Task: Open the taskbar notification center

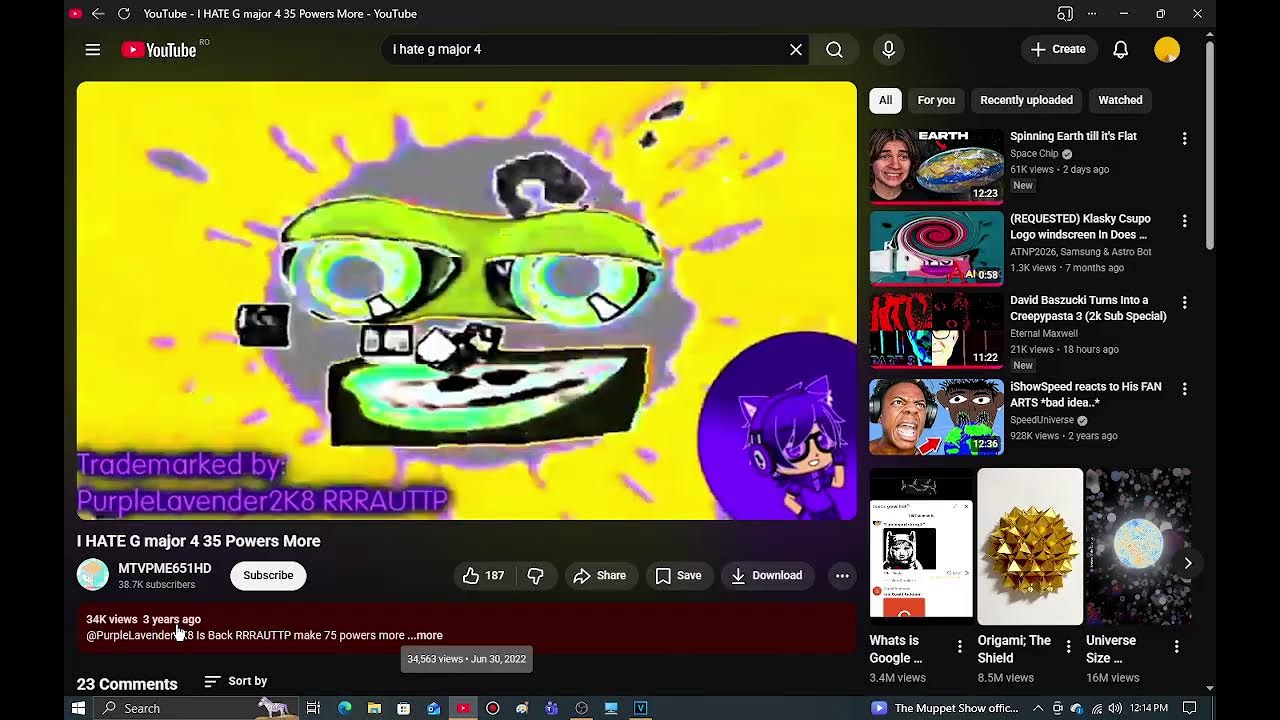Action: pos(1190,708)
